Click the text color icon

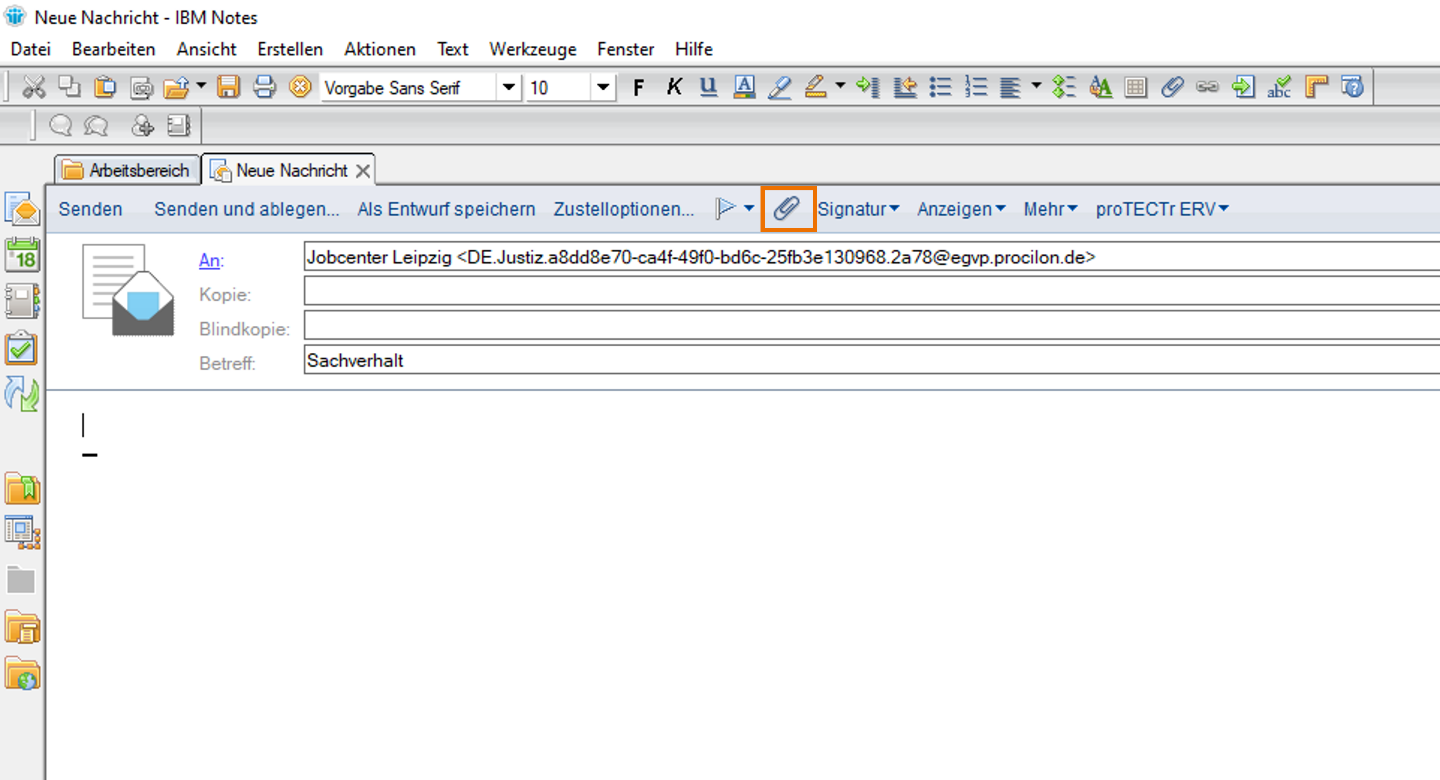[x=743, y=88]
